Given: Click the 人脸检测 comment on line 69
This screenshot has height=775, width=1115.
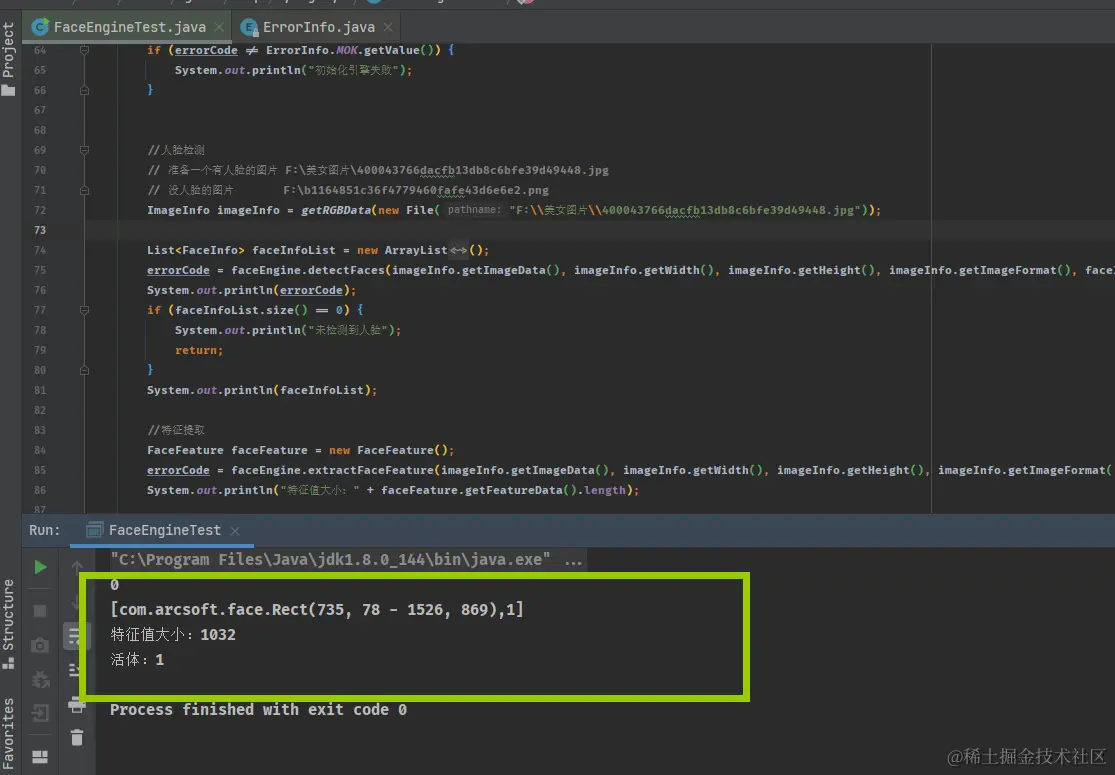Looking at the screenshot, I should point(176,150).
